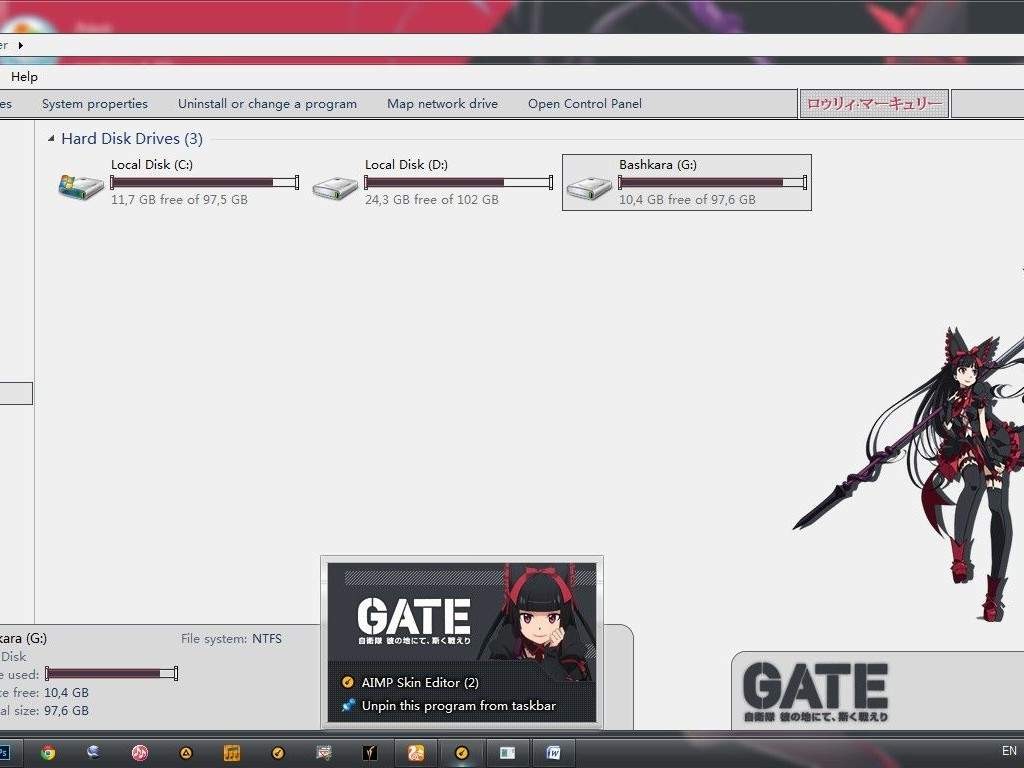Launch UC Browser from the taskbar
This screenshot has height=768, width=1024.
[415, 752]
